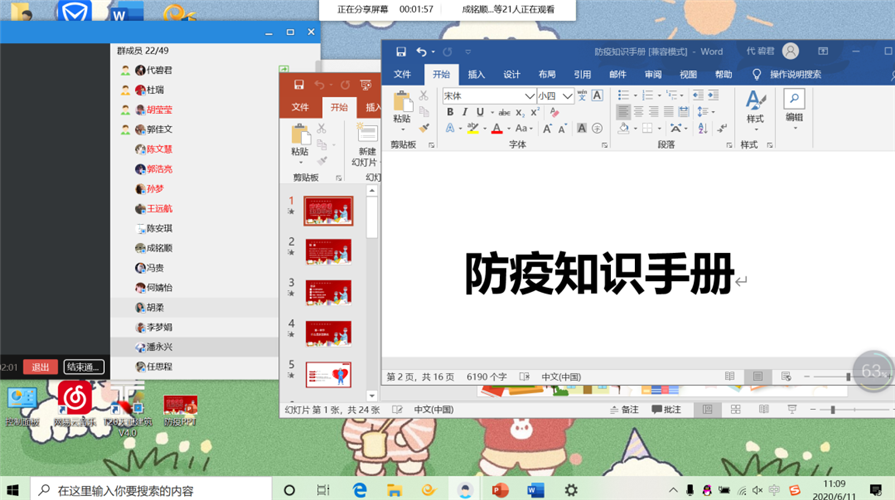
Task: Open NetEase Cloud Music desktop icon
Action: point(74,398)
